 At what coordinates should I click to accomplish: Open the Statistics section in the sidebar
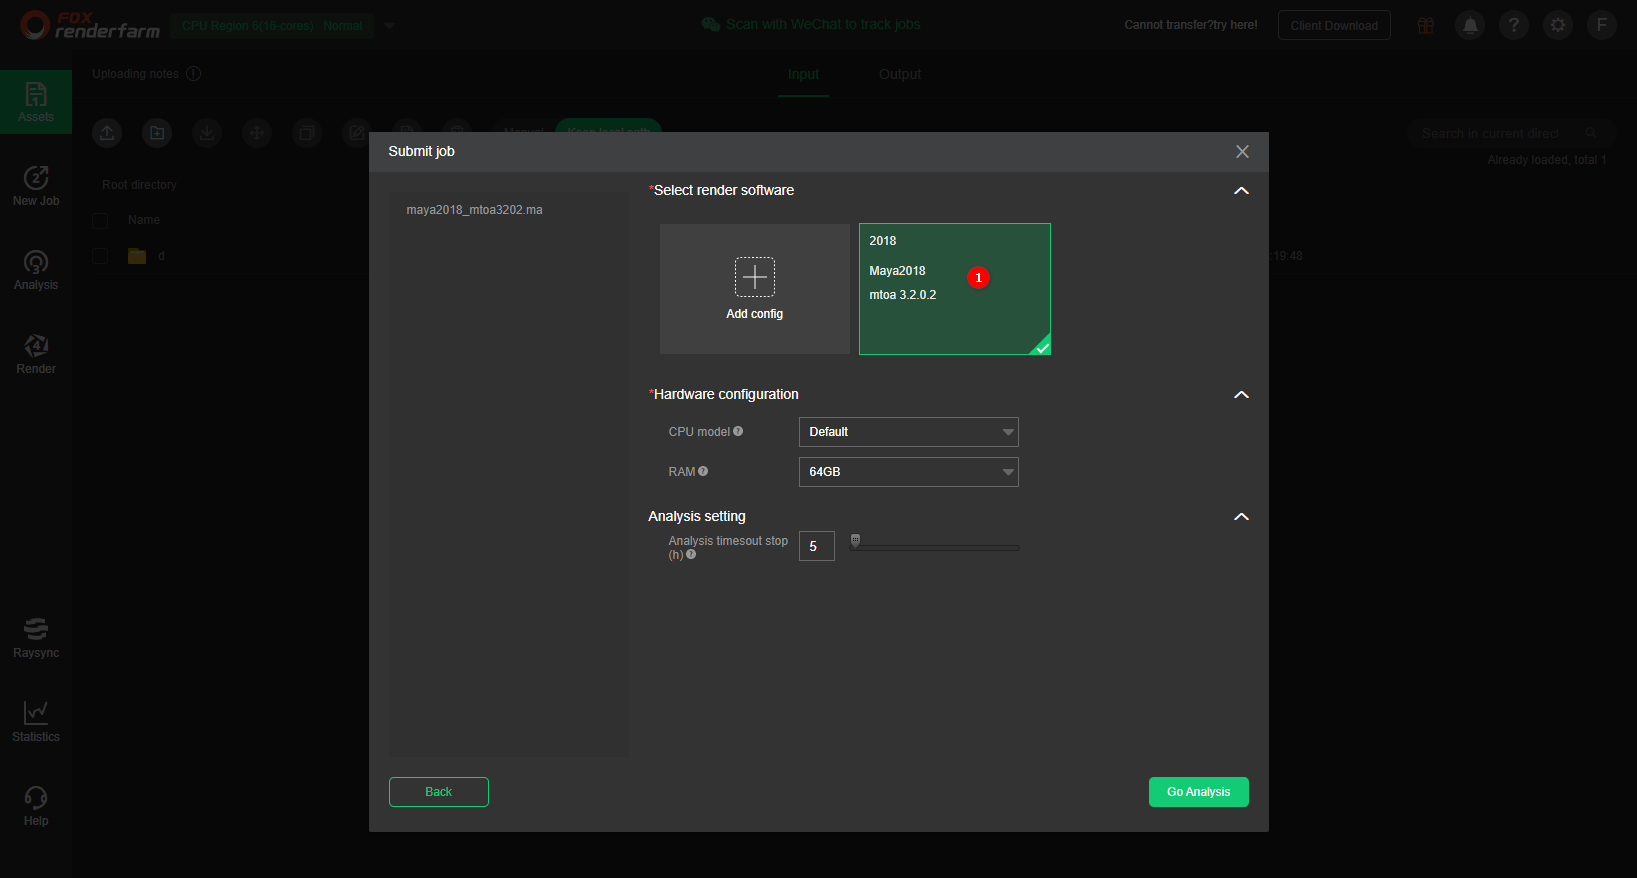coord(36,722)
